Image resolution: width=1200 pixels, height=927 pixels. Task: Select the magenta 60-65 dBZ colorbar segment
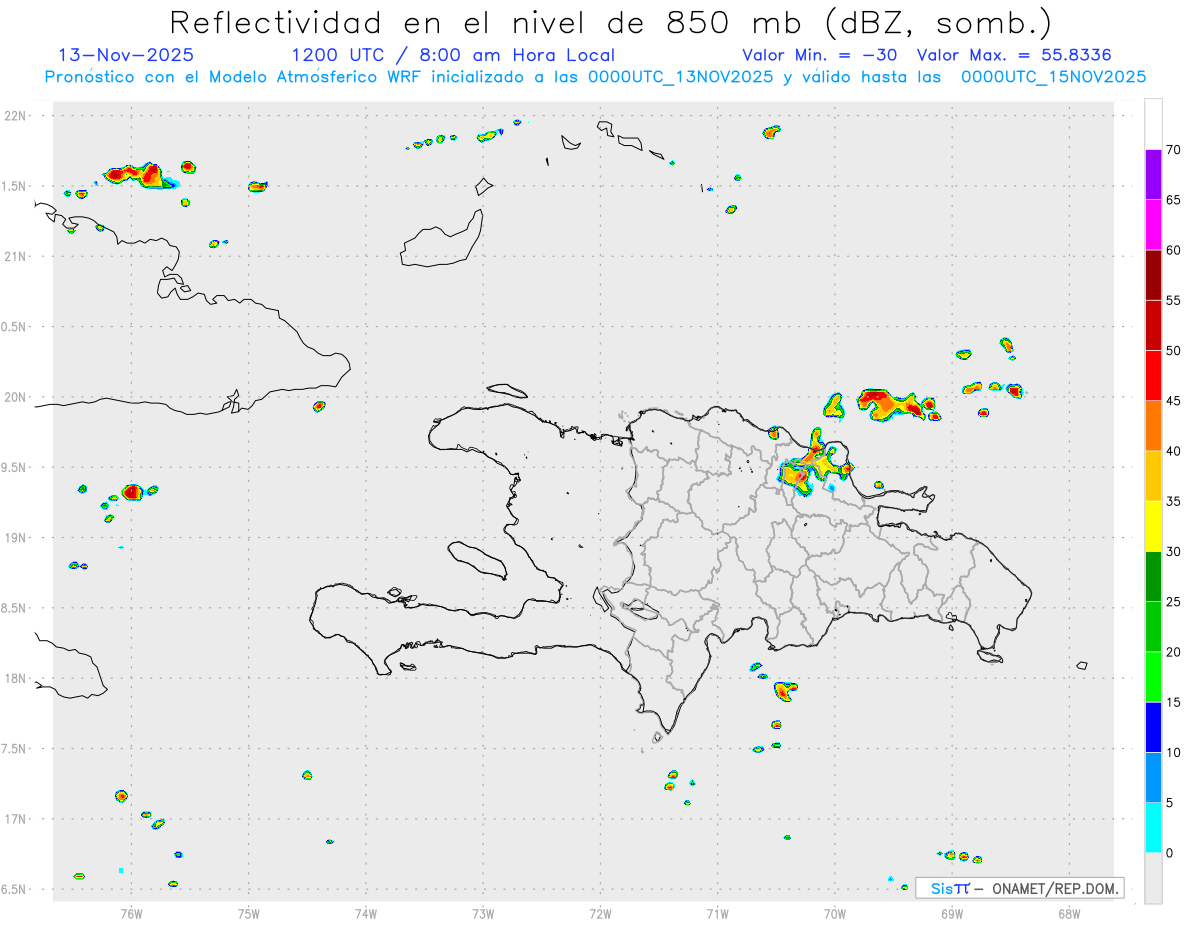(1153, 225)
